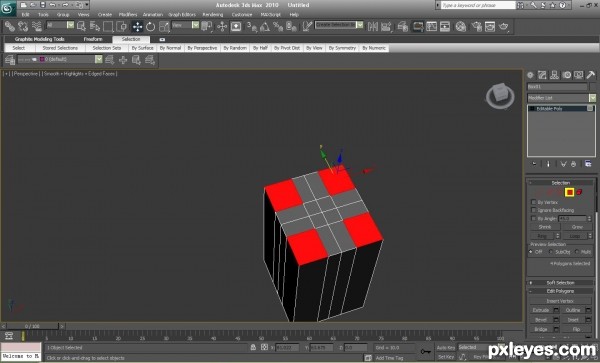Click the Align tool icon
This screenshot has height=363, width=600.
click(x=386, y=26)
